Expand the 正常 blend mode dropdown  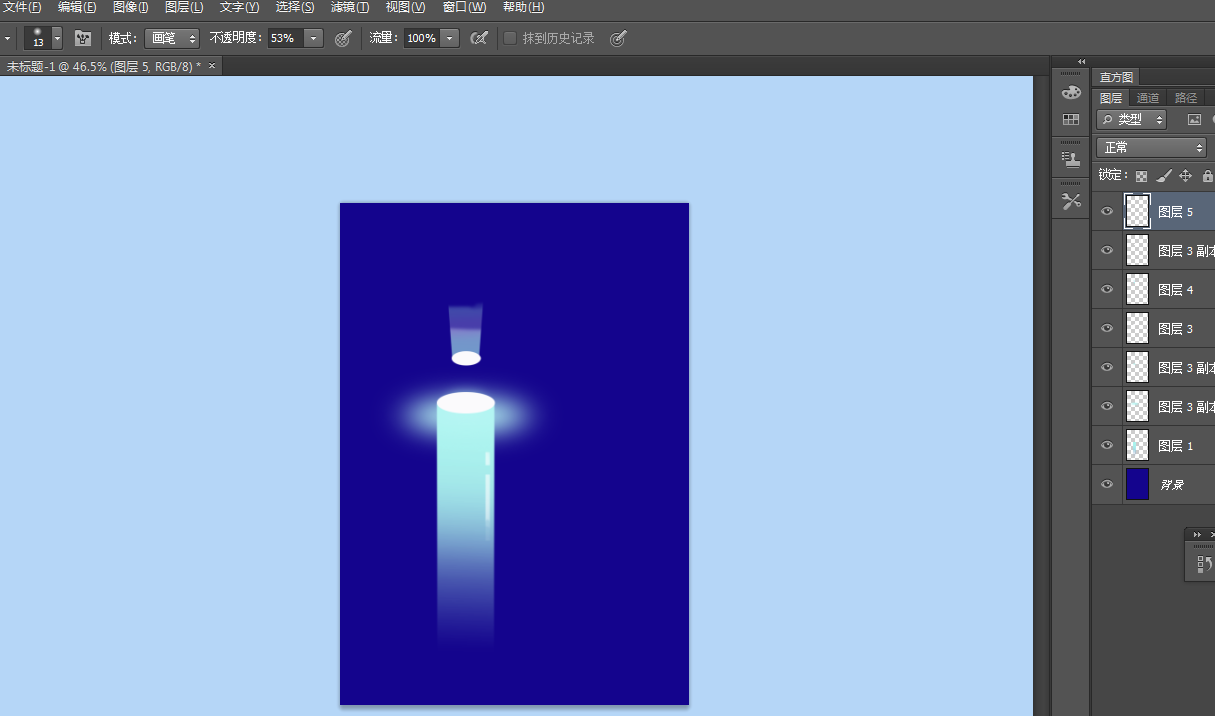pyautogui.click(x=1151, y=147)
